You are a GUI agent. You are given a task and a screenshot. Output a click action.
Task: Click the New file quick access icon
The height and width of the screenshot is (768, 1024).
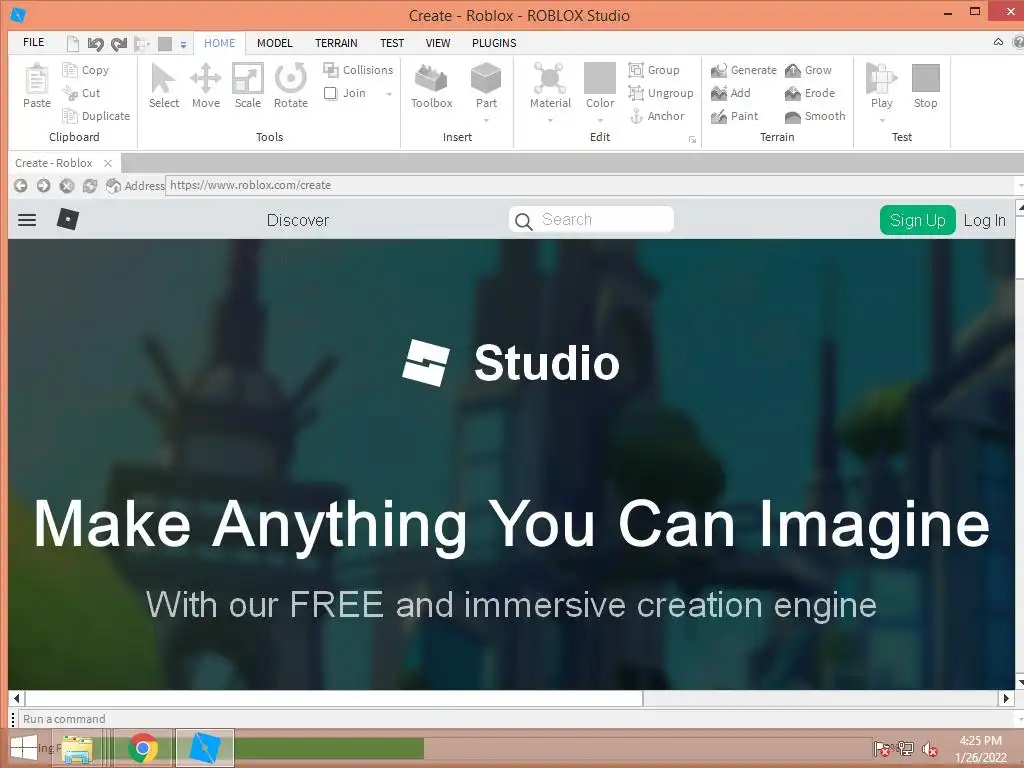(x=73, y=44)
